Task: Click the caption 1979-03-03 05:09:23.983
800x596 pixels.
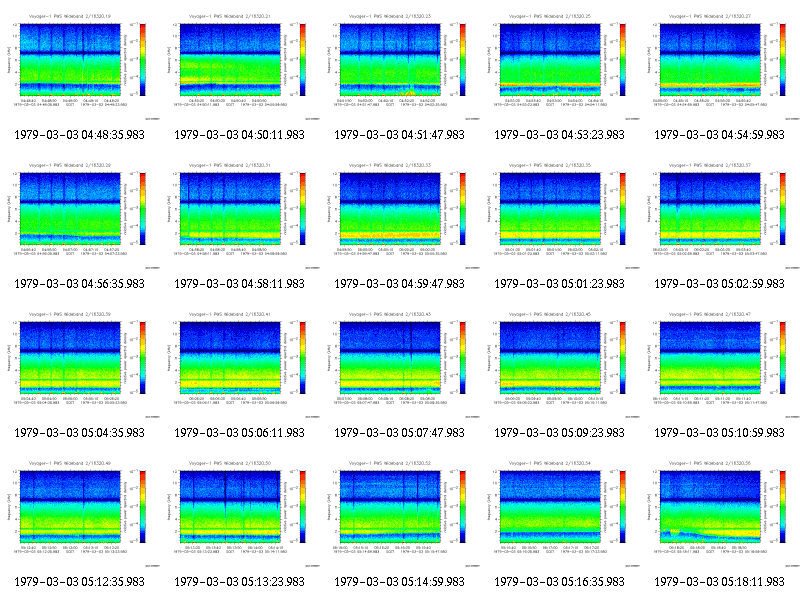Action: pos(560,433)
